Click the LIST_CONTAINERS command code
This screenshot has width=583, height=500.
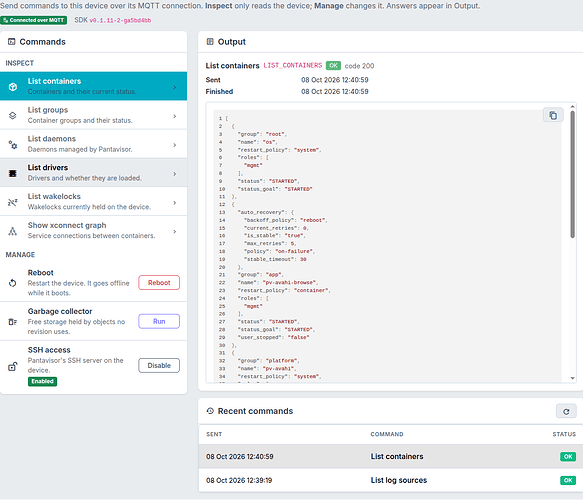pos(293,65)
